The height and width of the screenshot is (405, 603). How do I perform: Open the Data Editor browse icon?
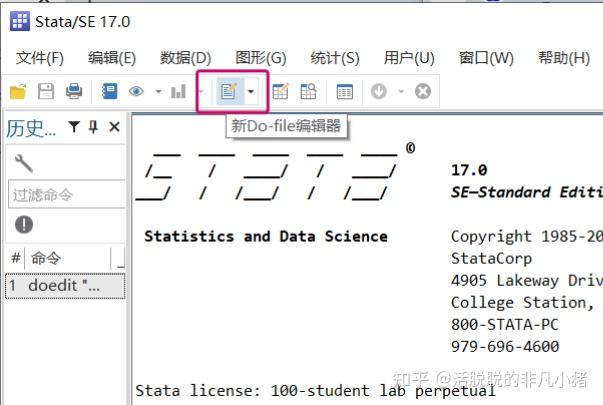click(x=308, y=91)
